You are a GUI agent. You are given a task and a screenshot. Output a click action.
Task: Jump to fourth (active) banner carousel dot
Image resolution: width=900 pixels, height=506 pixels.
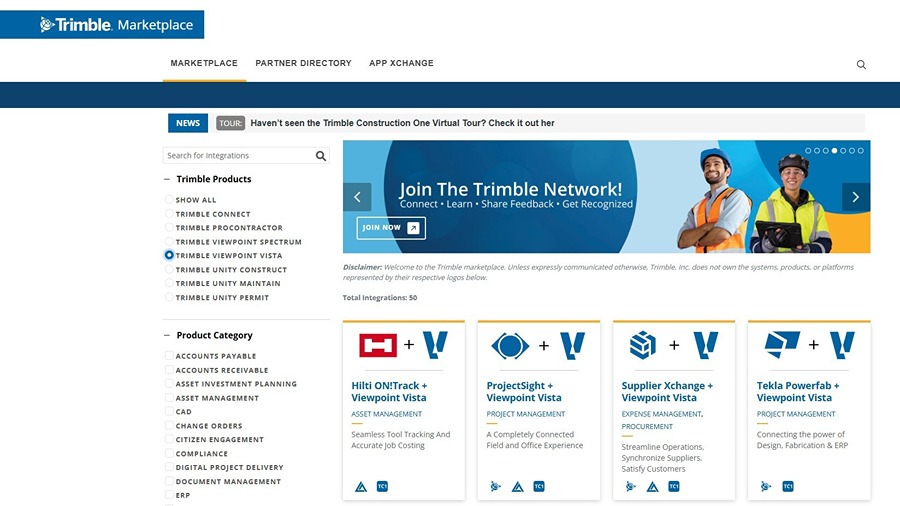[x=835, y=150]
